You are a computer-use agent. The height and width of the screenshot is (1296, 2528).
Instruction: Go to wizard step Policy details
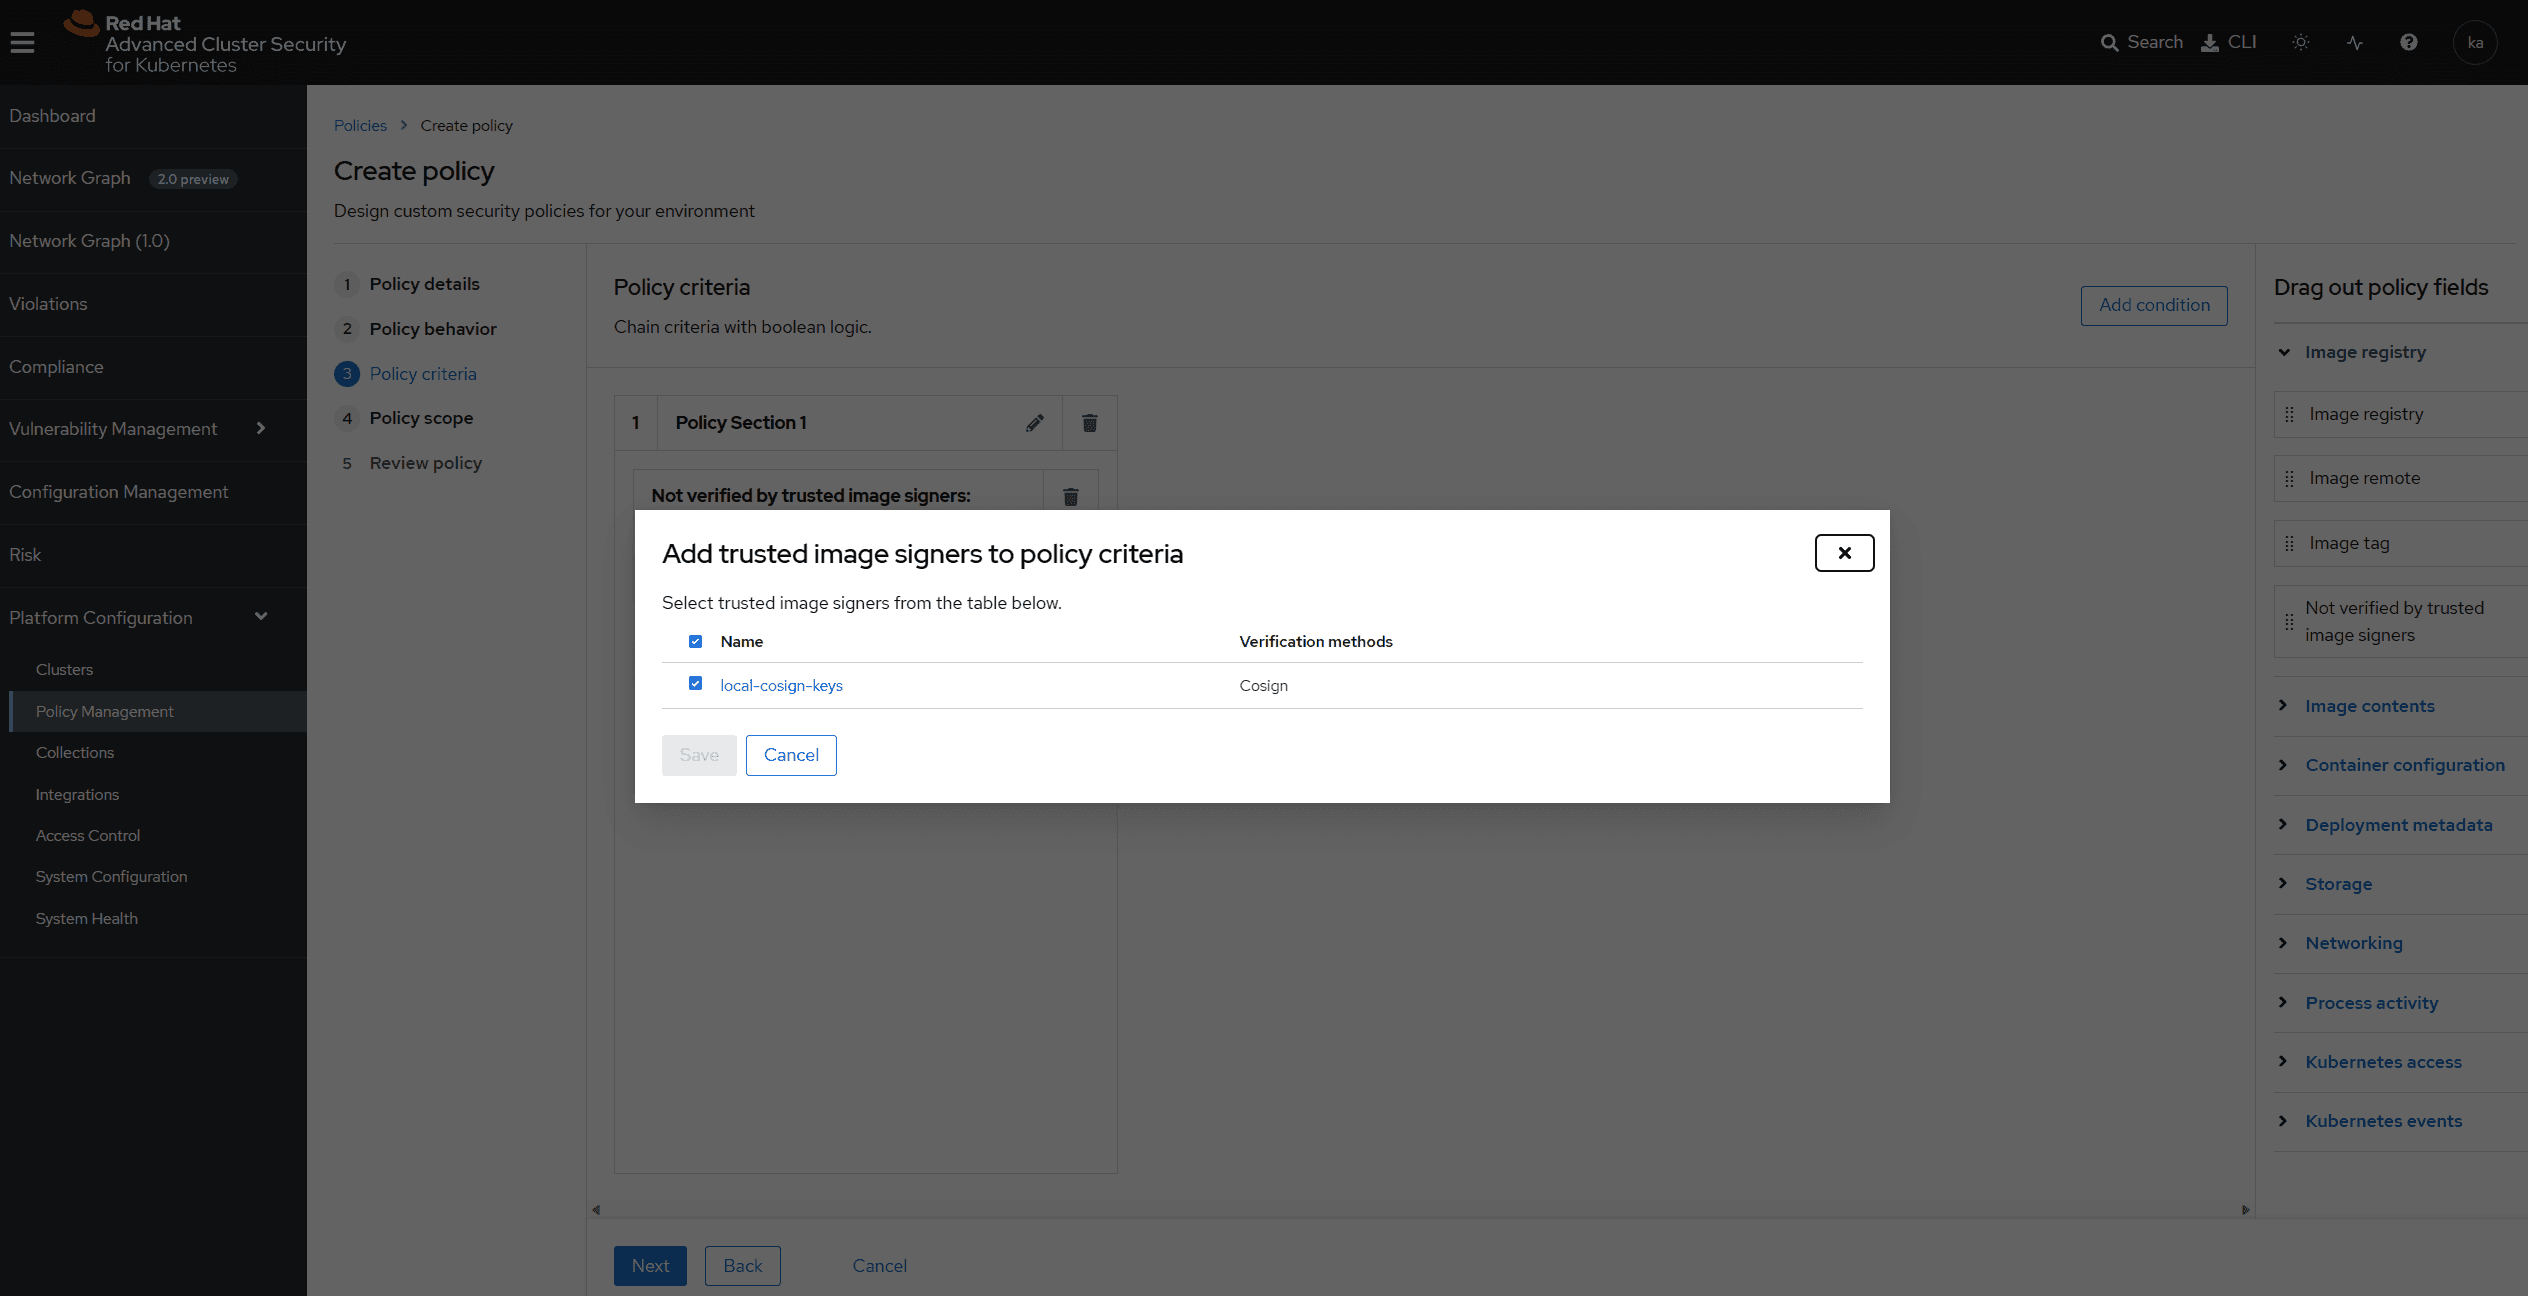pos(407,284)
